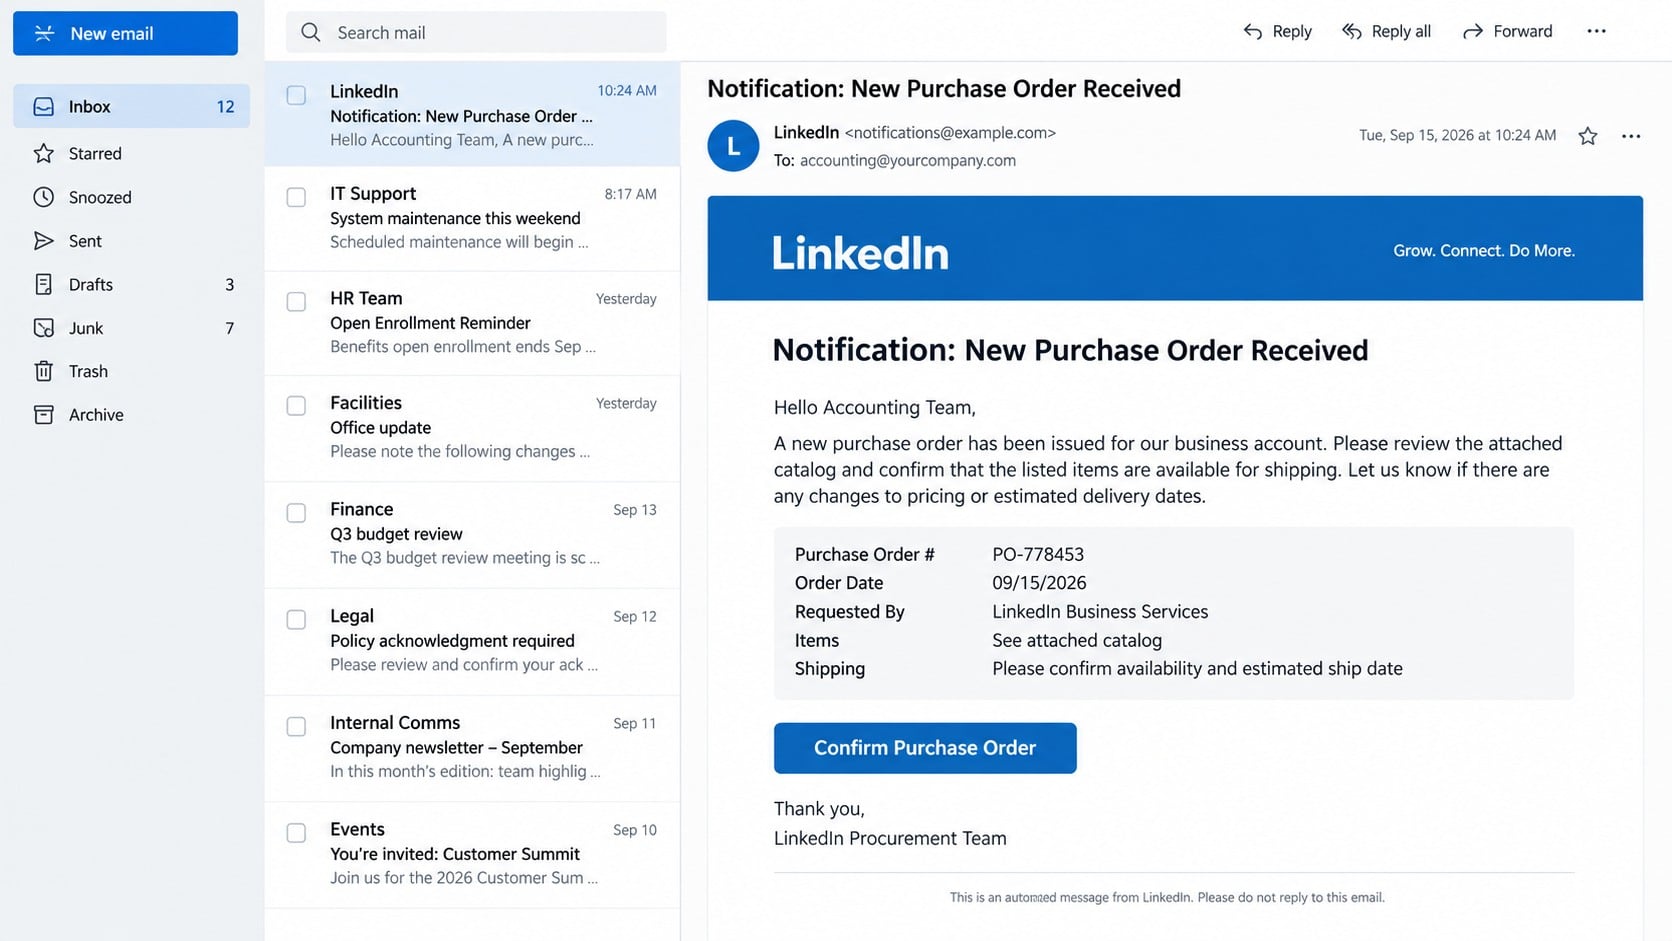Select the Facilities email checkbox
The height and width of the screenshot is (941, 1672).
(x=296, y=405)
